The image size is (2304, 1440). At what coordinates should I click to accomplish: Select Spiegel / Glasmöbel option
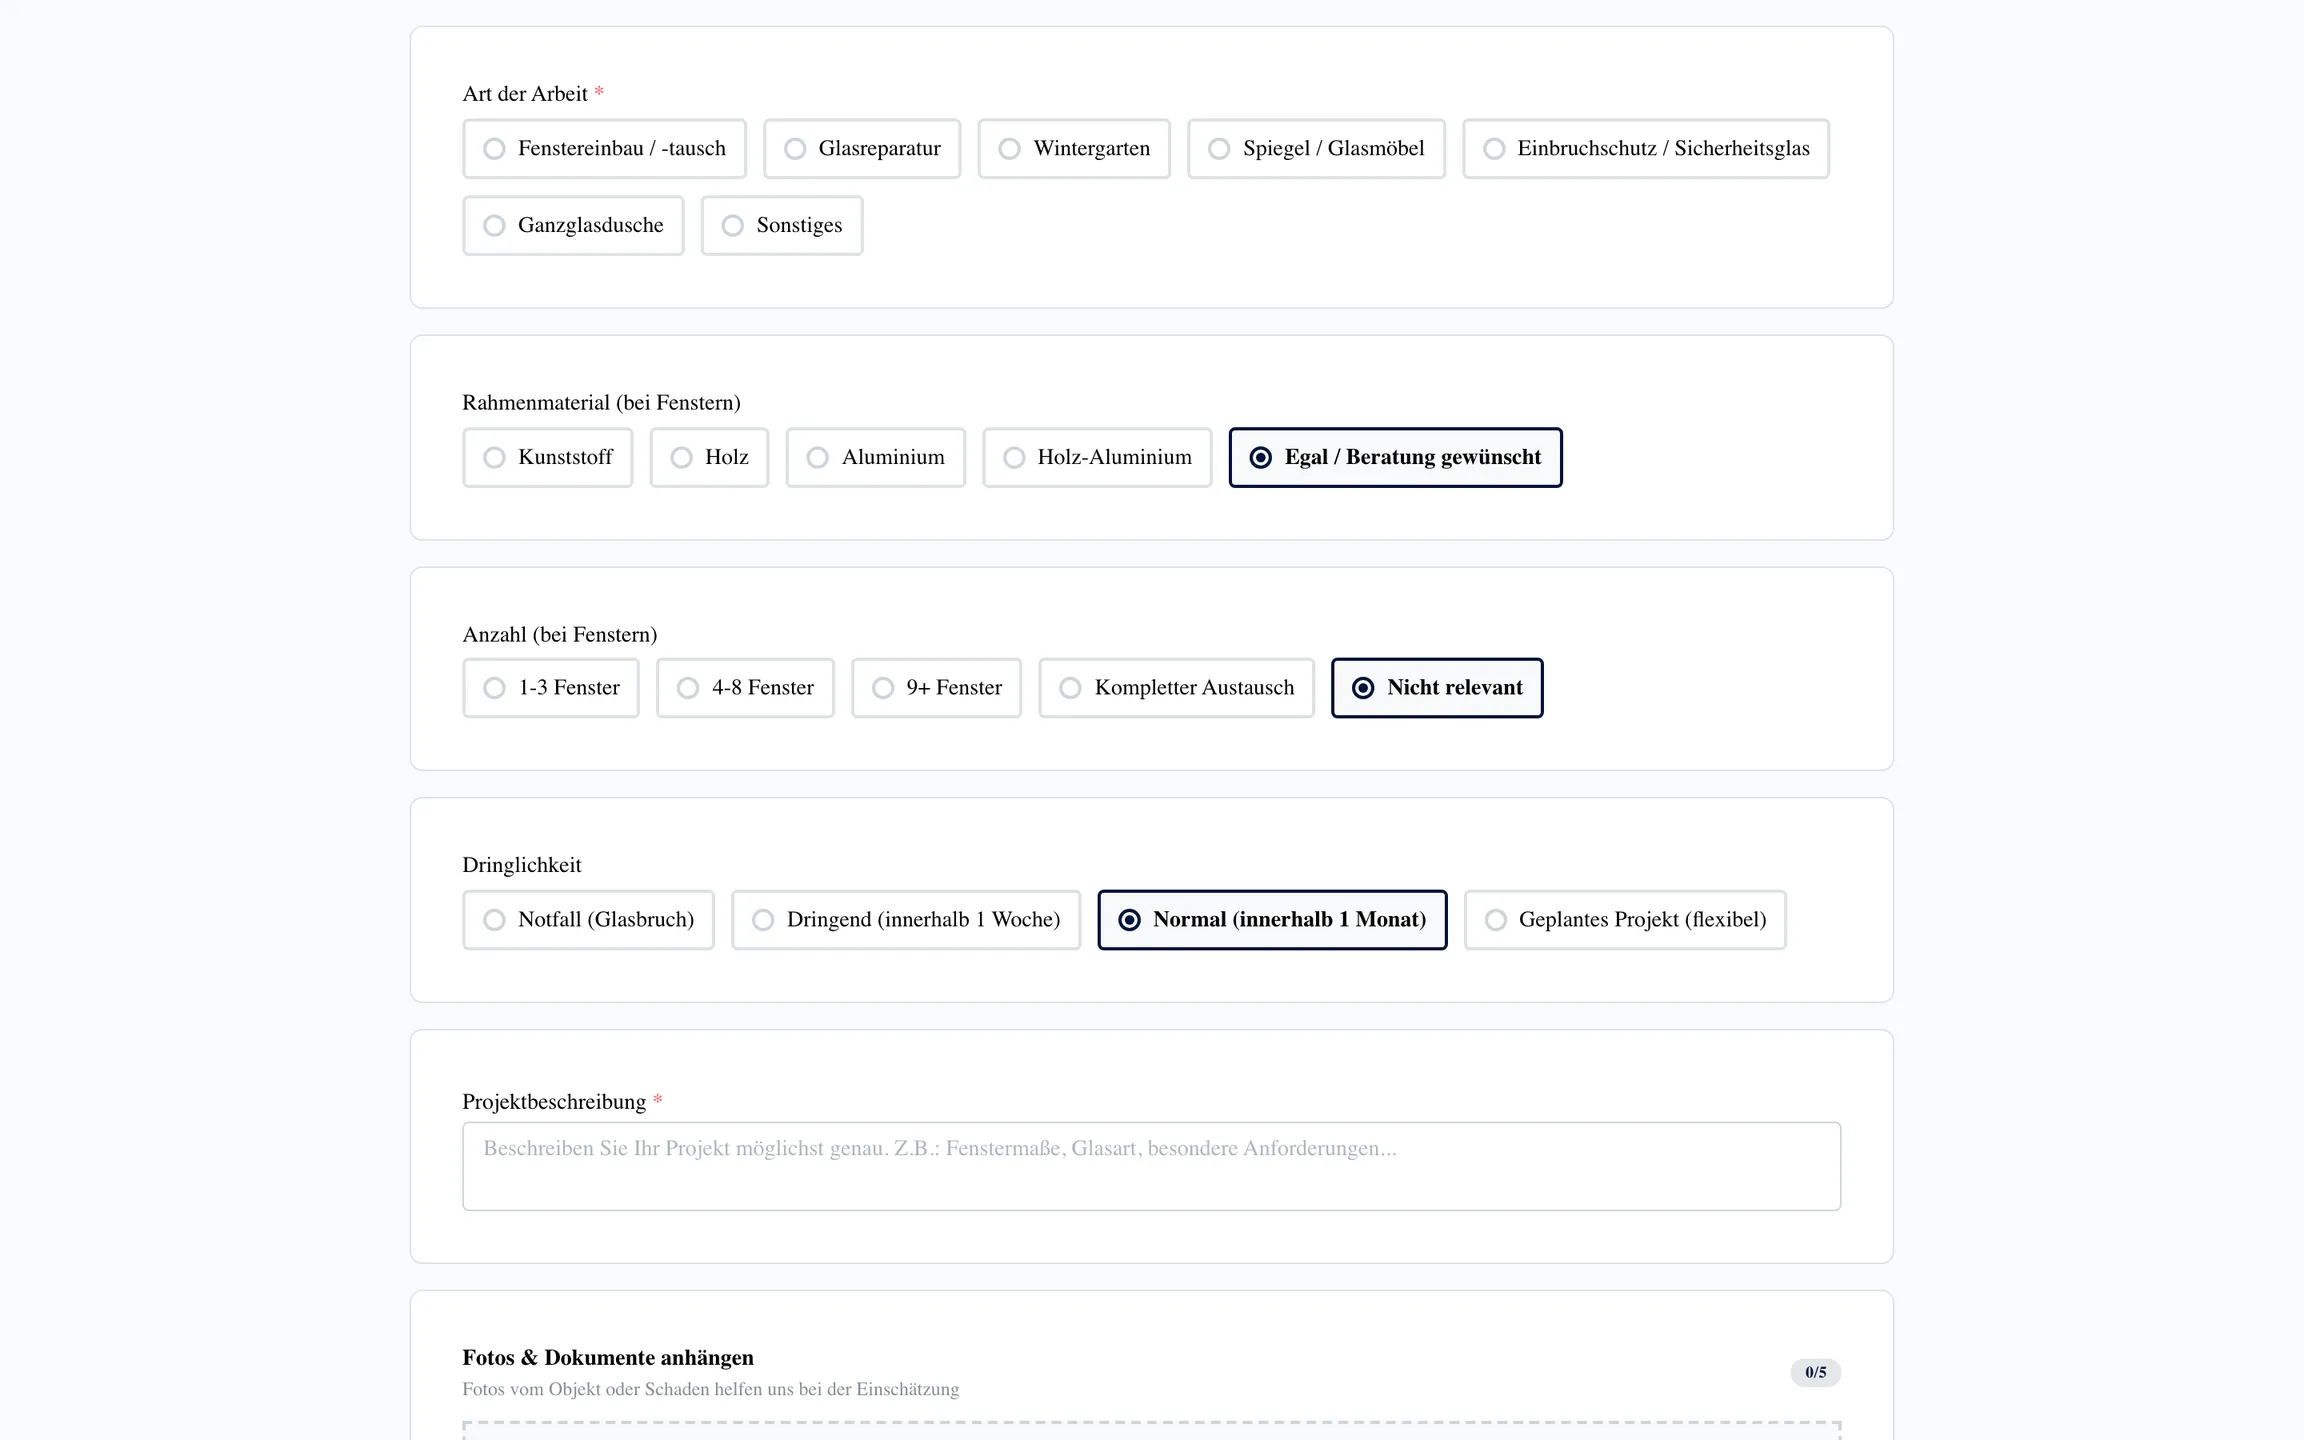[1315, 149]
